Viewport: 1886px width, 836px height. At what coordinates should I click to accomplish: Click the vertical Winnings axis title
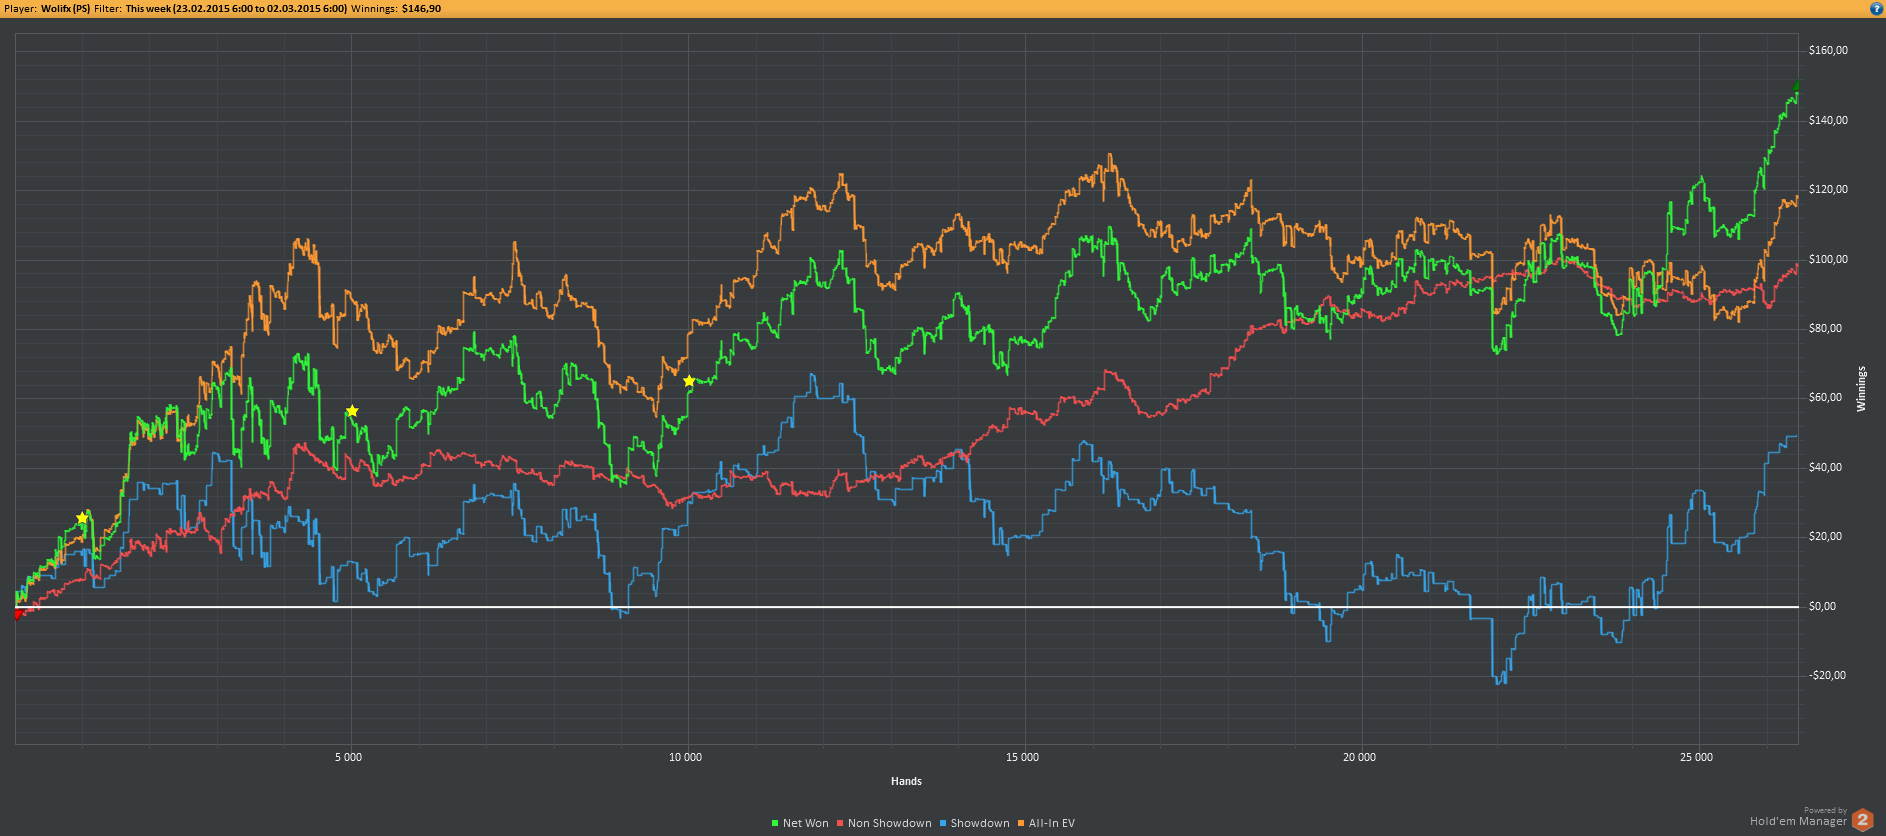click(1861, 389)
